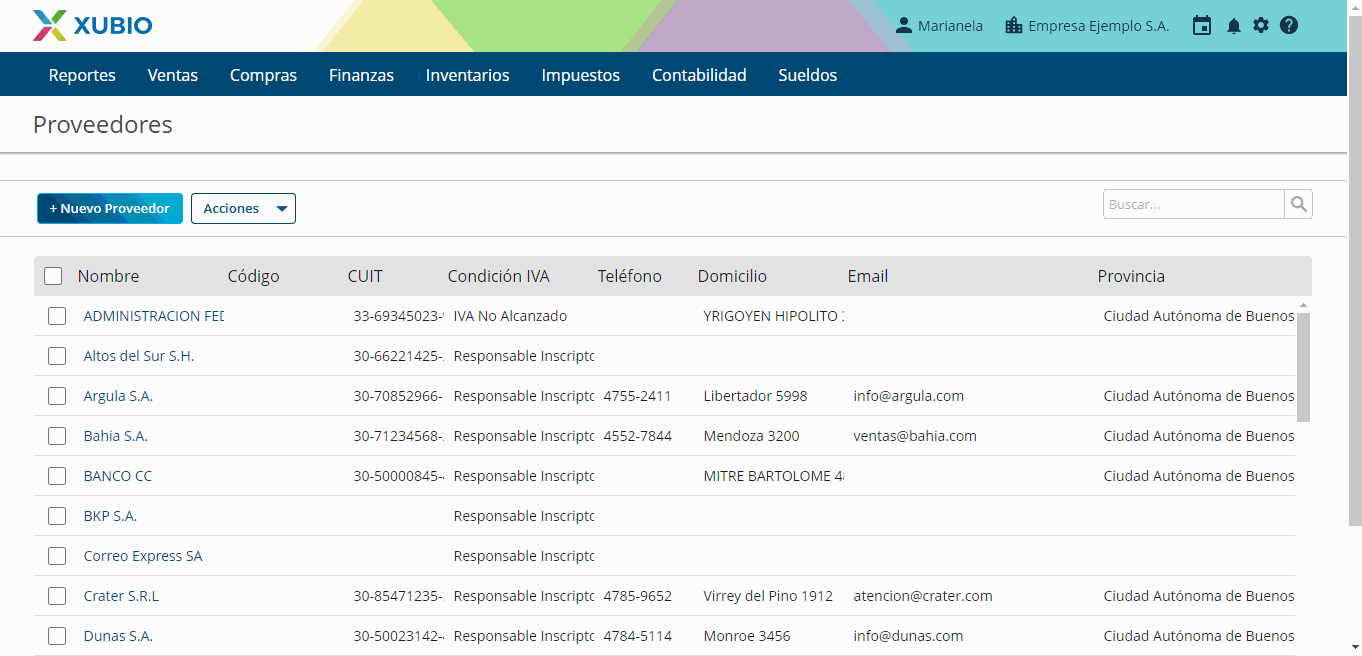Sort by Email column header

868,276
